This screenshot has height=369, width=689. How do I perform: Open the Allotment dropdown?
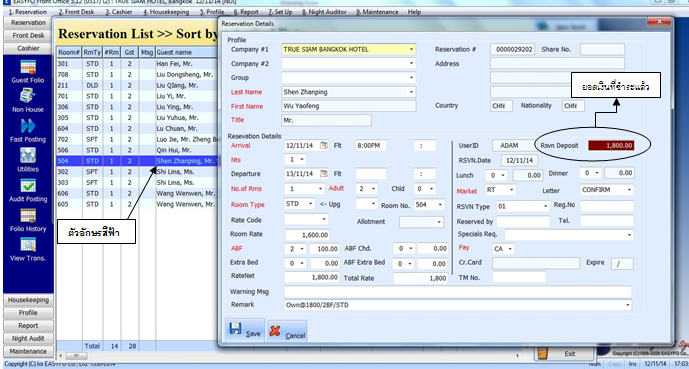click(x=439, y=222)
